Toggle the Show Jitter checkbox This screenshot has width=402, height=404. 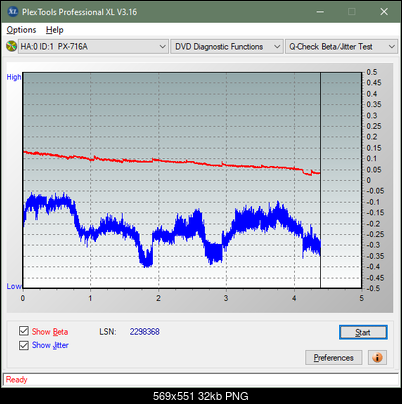(24, 345)
